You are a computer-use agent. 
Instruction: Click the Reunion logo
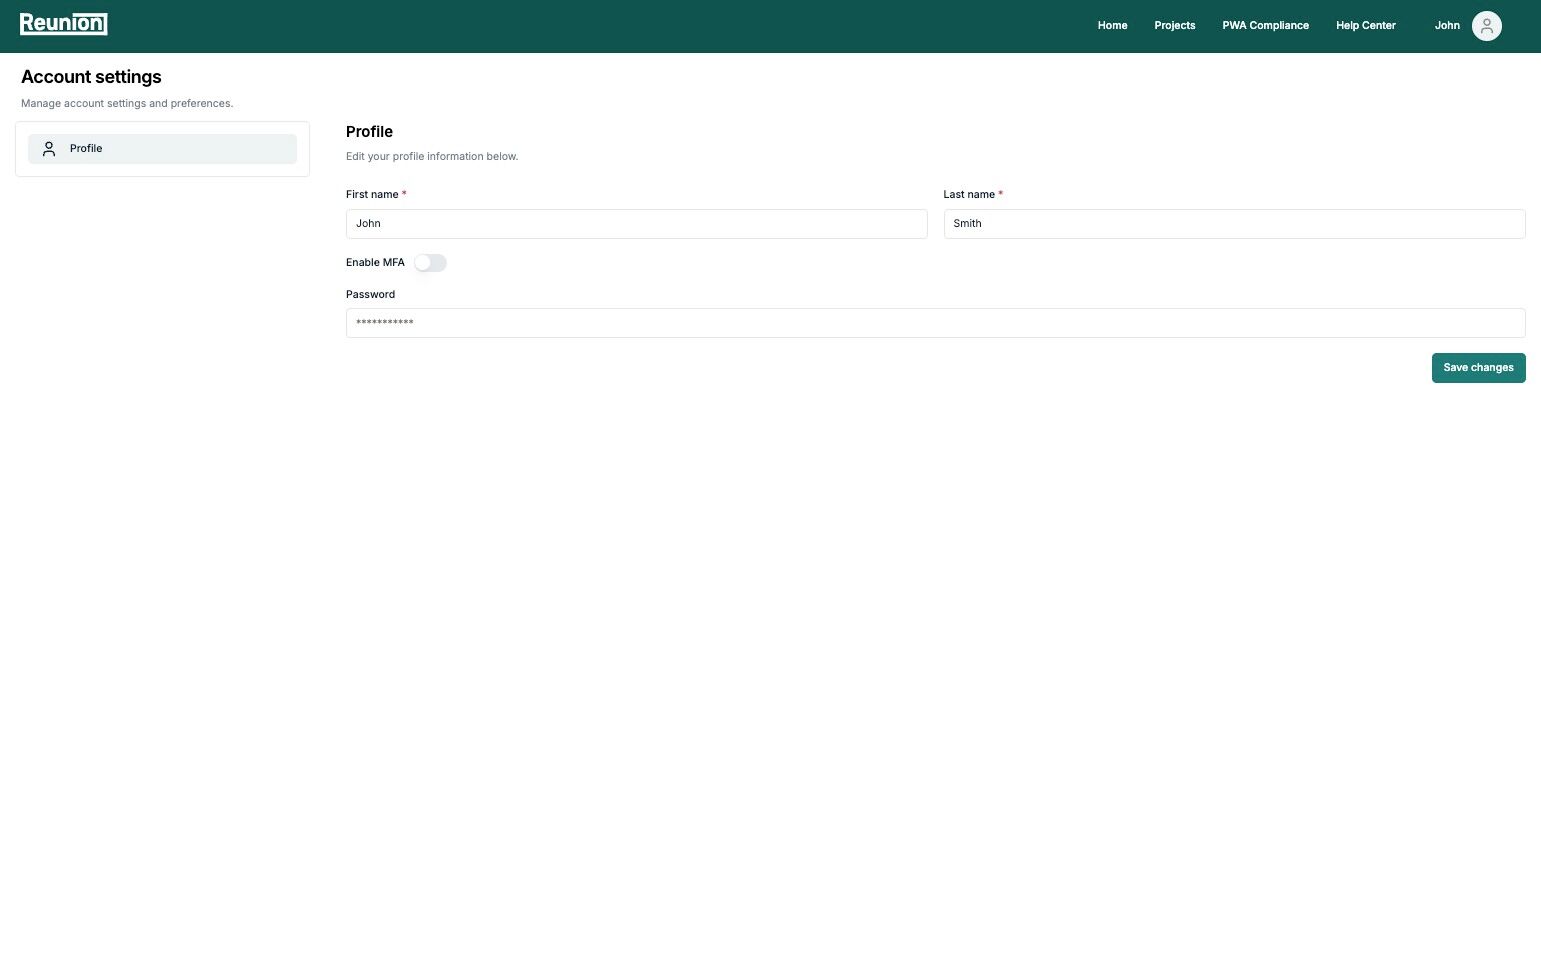[x=63, y=24]
